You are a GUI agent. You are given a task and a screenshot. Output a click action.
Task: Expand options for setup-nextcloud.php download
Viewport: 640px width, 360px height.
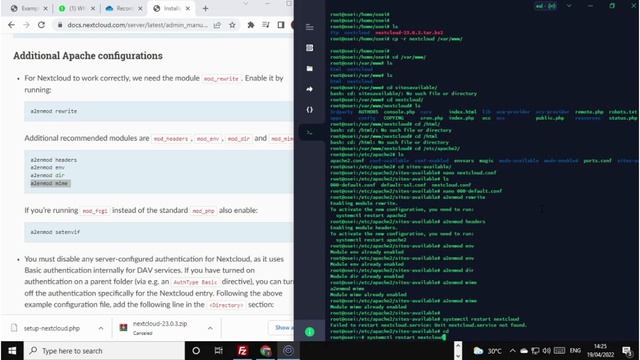(x=100, y=328)
